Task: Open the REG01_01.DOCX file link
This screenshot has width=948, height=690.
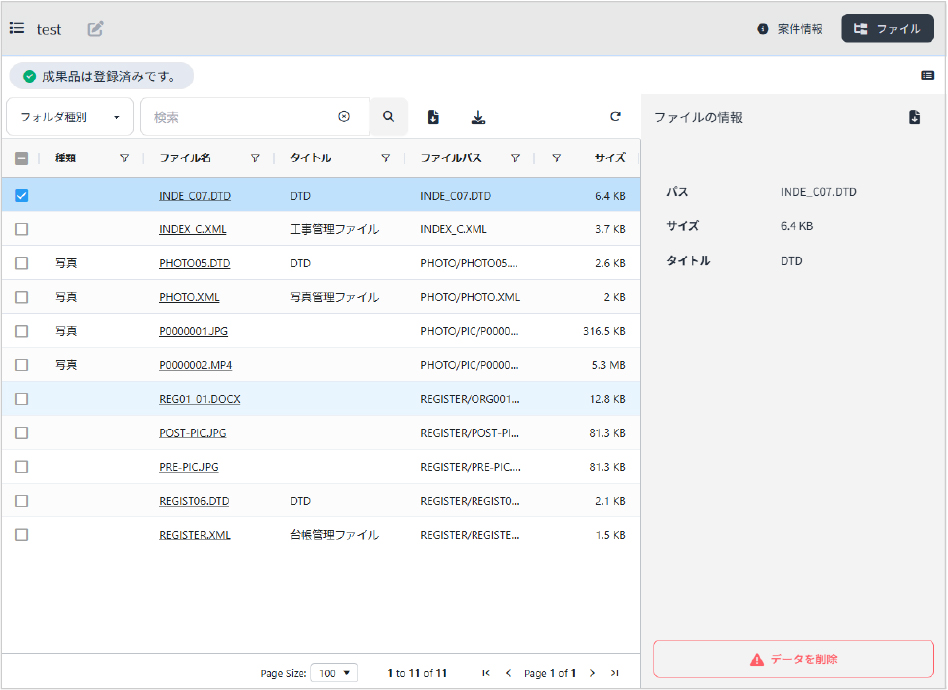Action: point(200,399)
